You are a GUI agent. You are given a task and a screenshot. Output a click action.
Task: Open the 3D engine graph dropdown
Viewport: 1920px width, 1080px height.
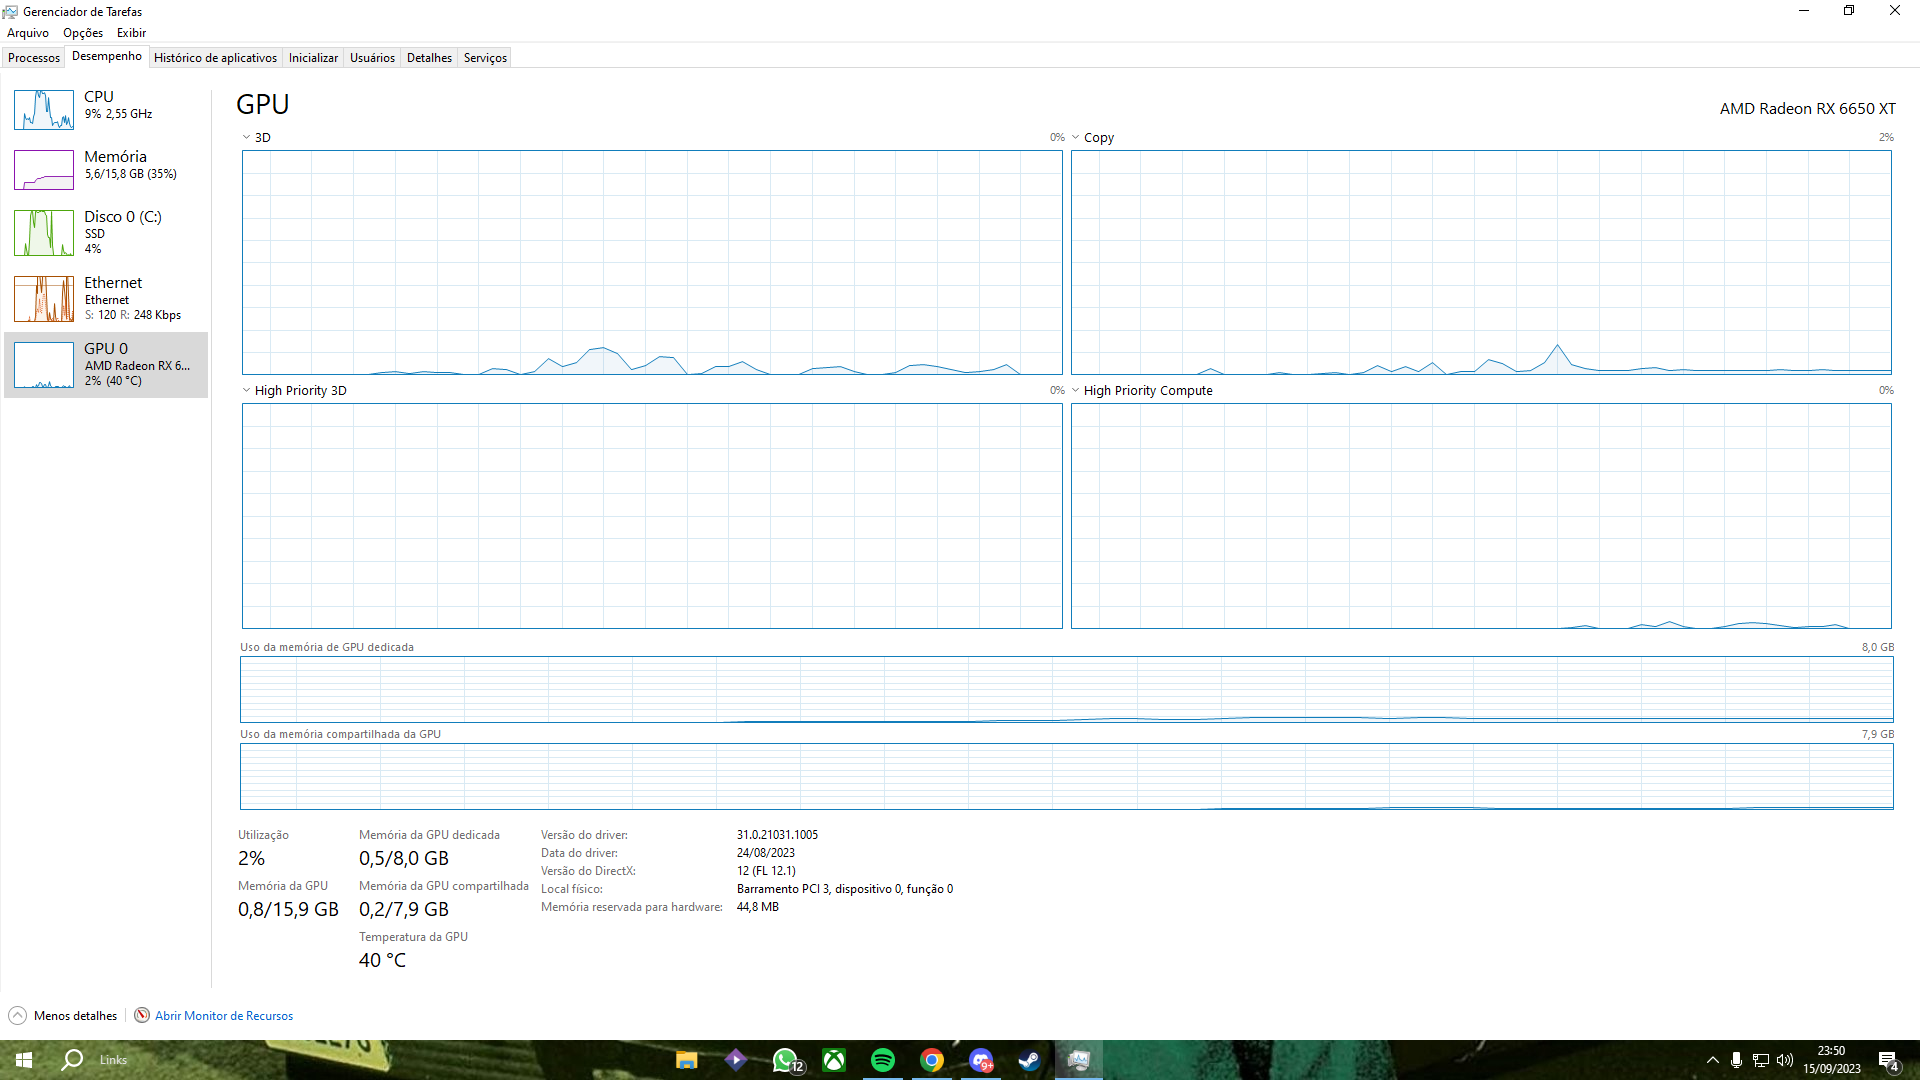246,137
